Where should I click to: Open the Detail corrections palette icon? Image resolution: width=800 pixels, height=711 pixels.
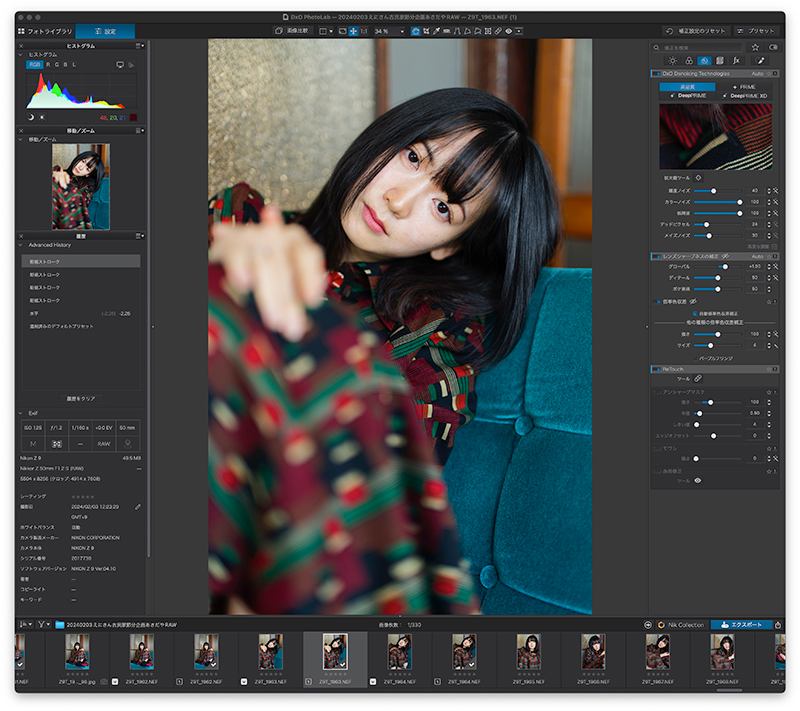point(704,61)
